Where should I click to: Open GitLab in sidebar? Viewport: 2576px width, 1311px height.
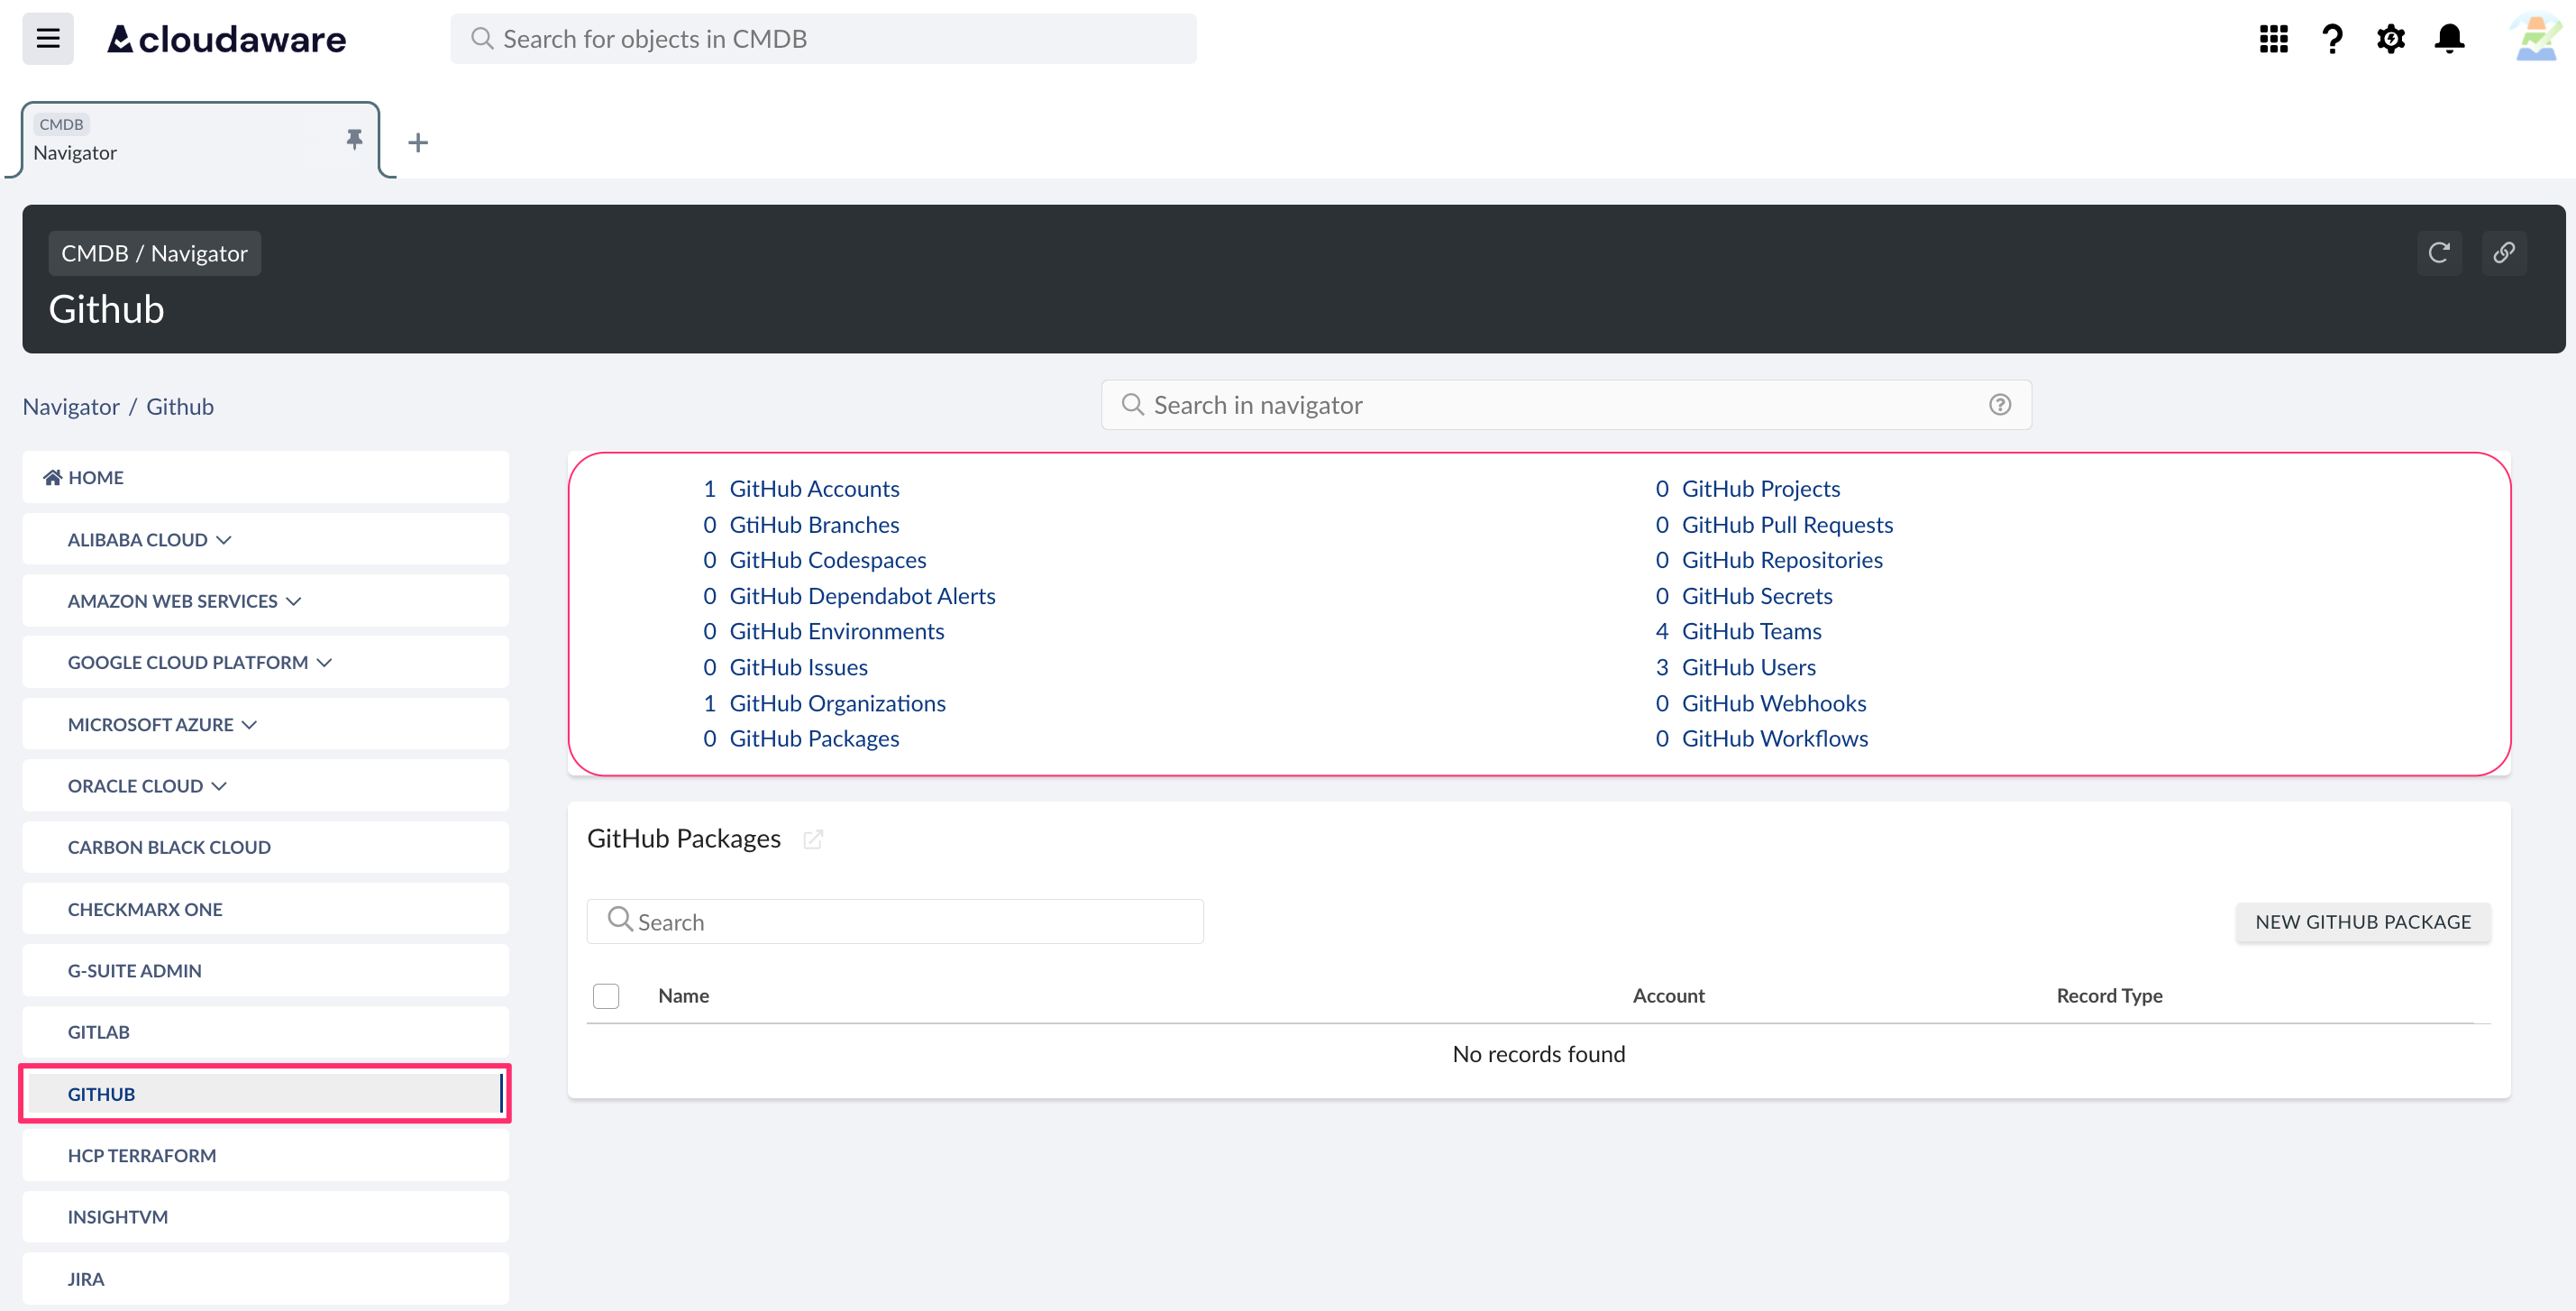(x=266, y=1032)
